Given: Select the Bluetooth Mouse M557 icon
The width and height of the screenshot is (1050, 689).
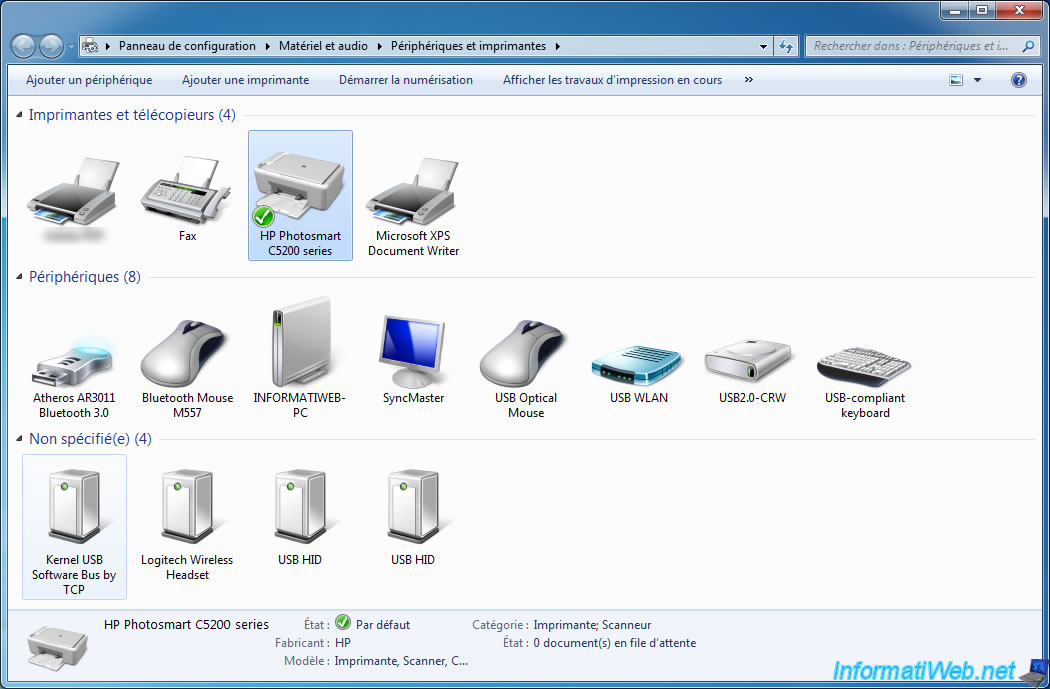Looking at the screenshot, I should pos(187,354).
